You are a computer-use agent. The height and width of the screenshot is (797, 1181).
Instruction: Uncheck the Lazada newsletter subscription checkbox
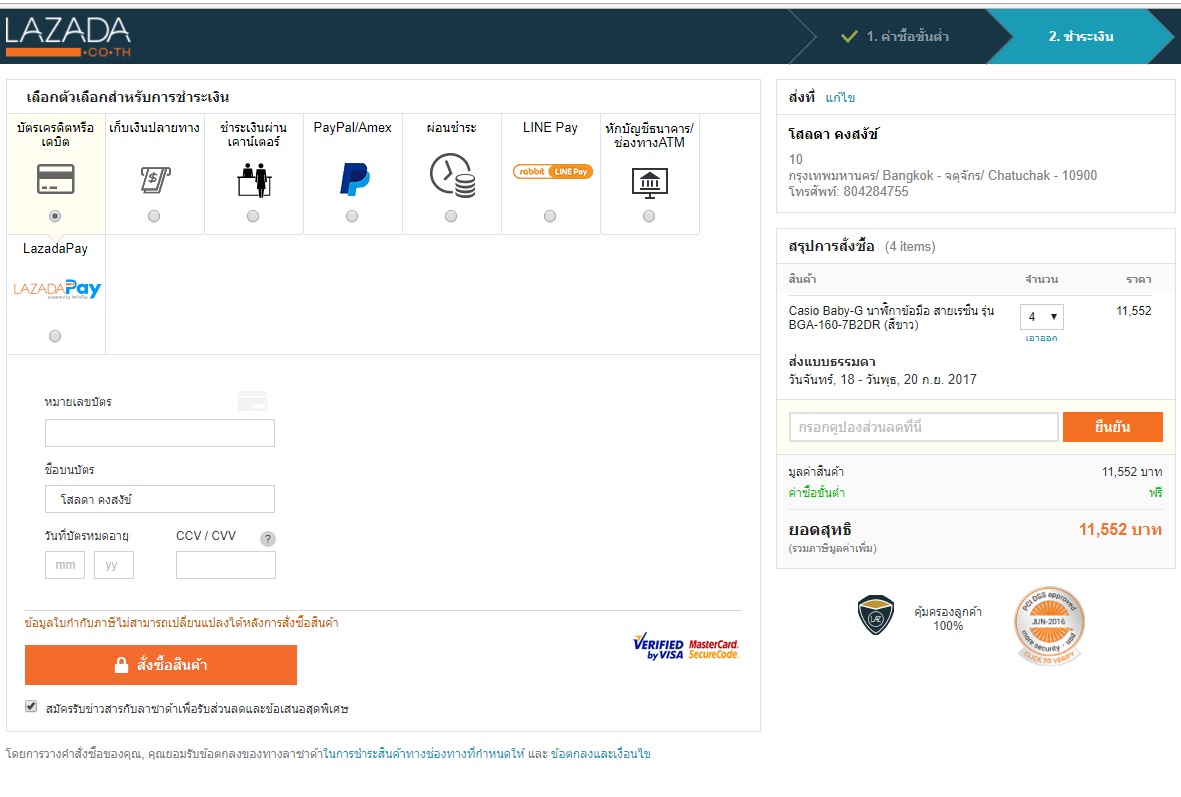pos(31,706)
